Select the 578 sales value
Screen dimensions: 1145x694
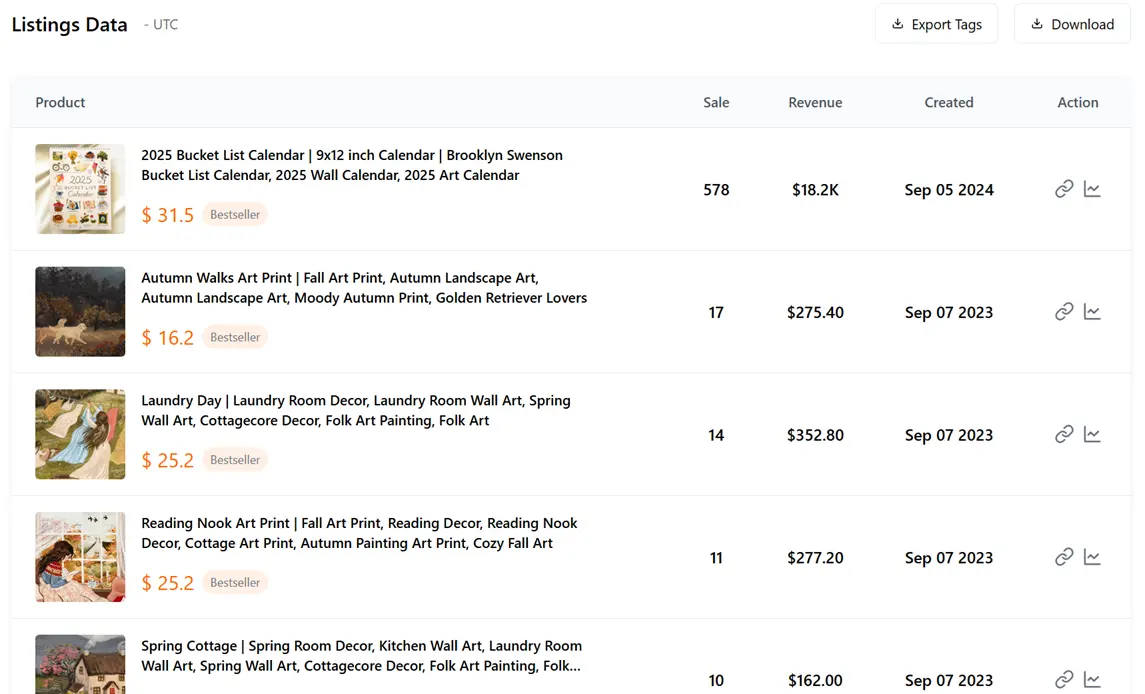[x=716, y=190]
